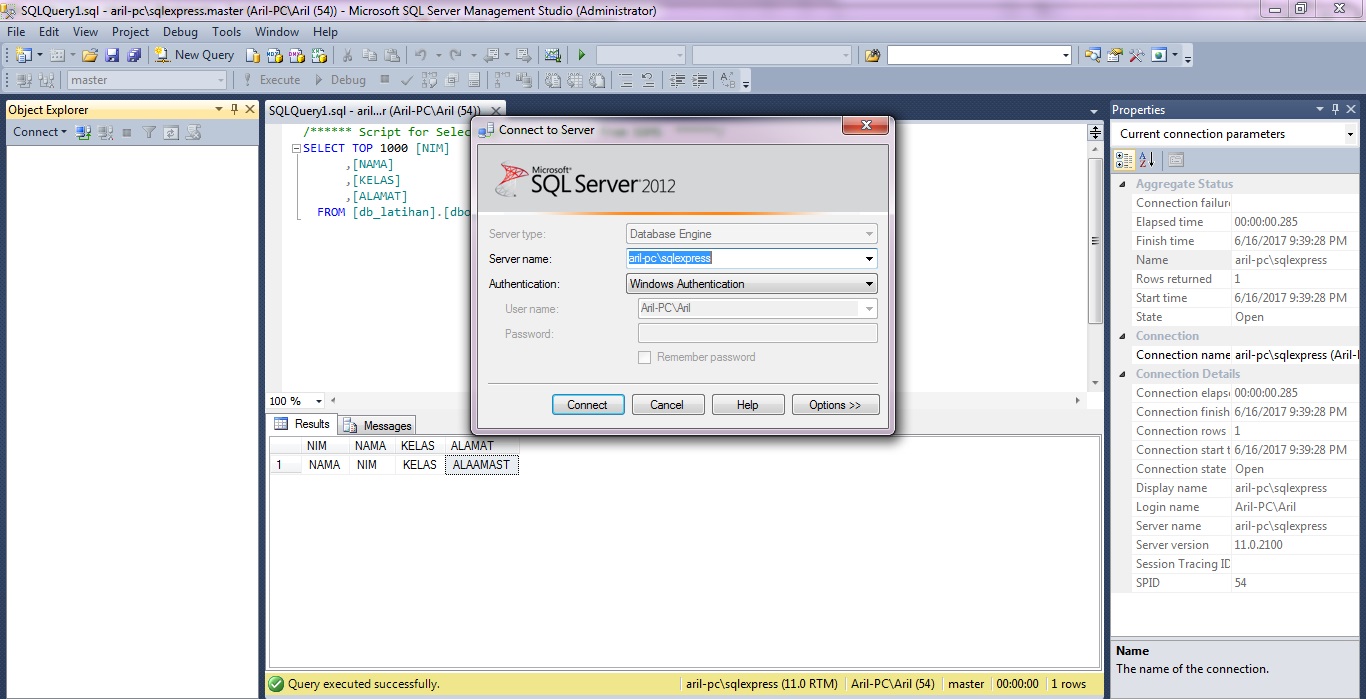This screenshot has width=1366, height=699.
Task: Click the Save All icon
Action: click(134, 55)
